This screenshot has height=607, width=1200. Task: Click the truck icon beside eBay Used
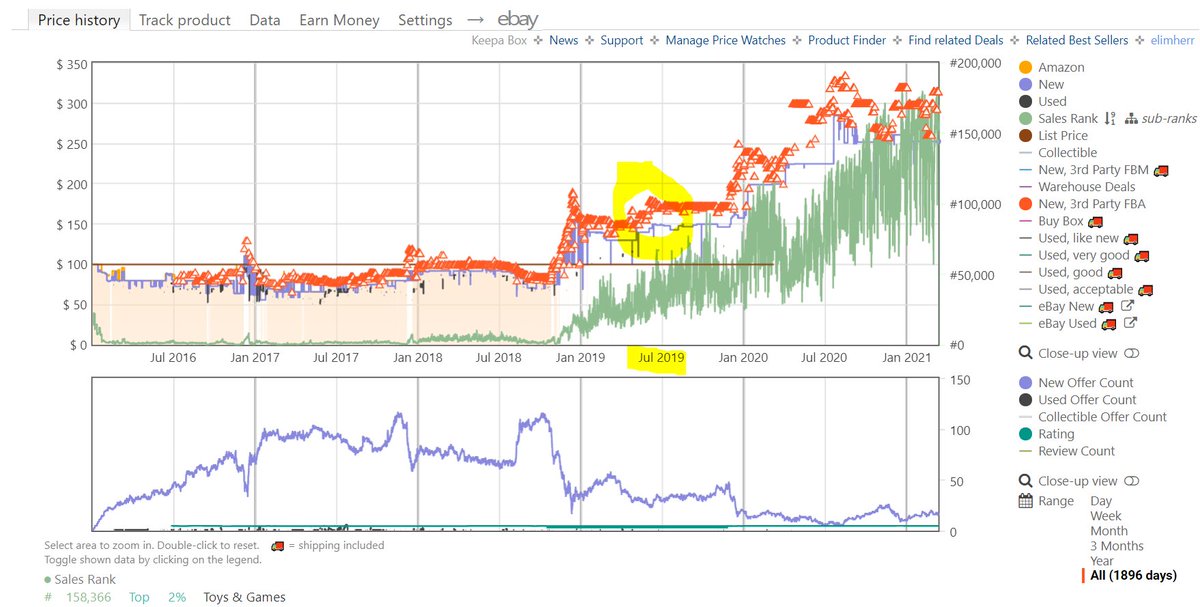[1108, 324]
